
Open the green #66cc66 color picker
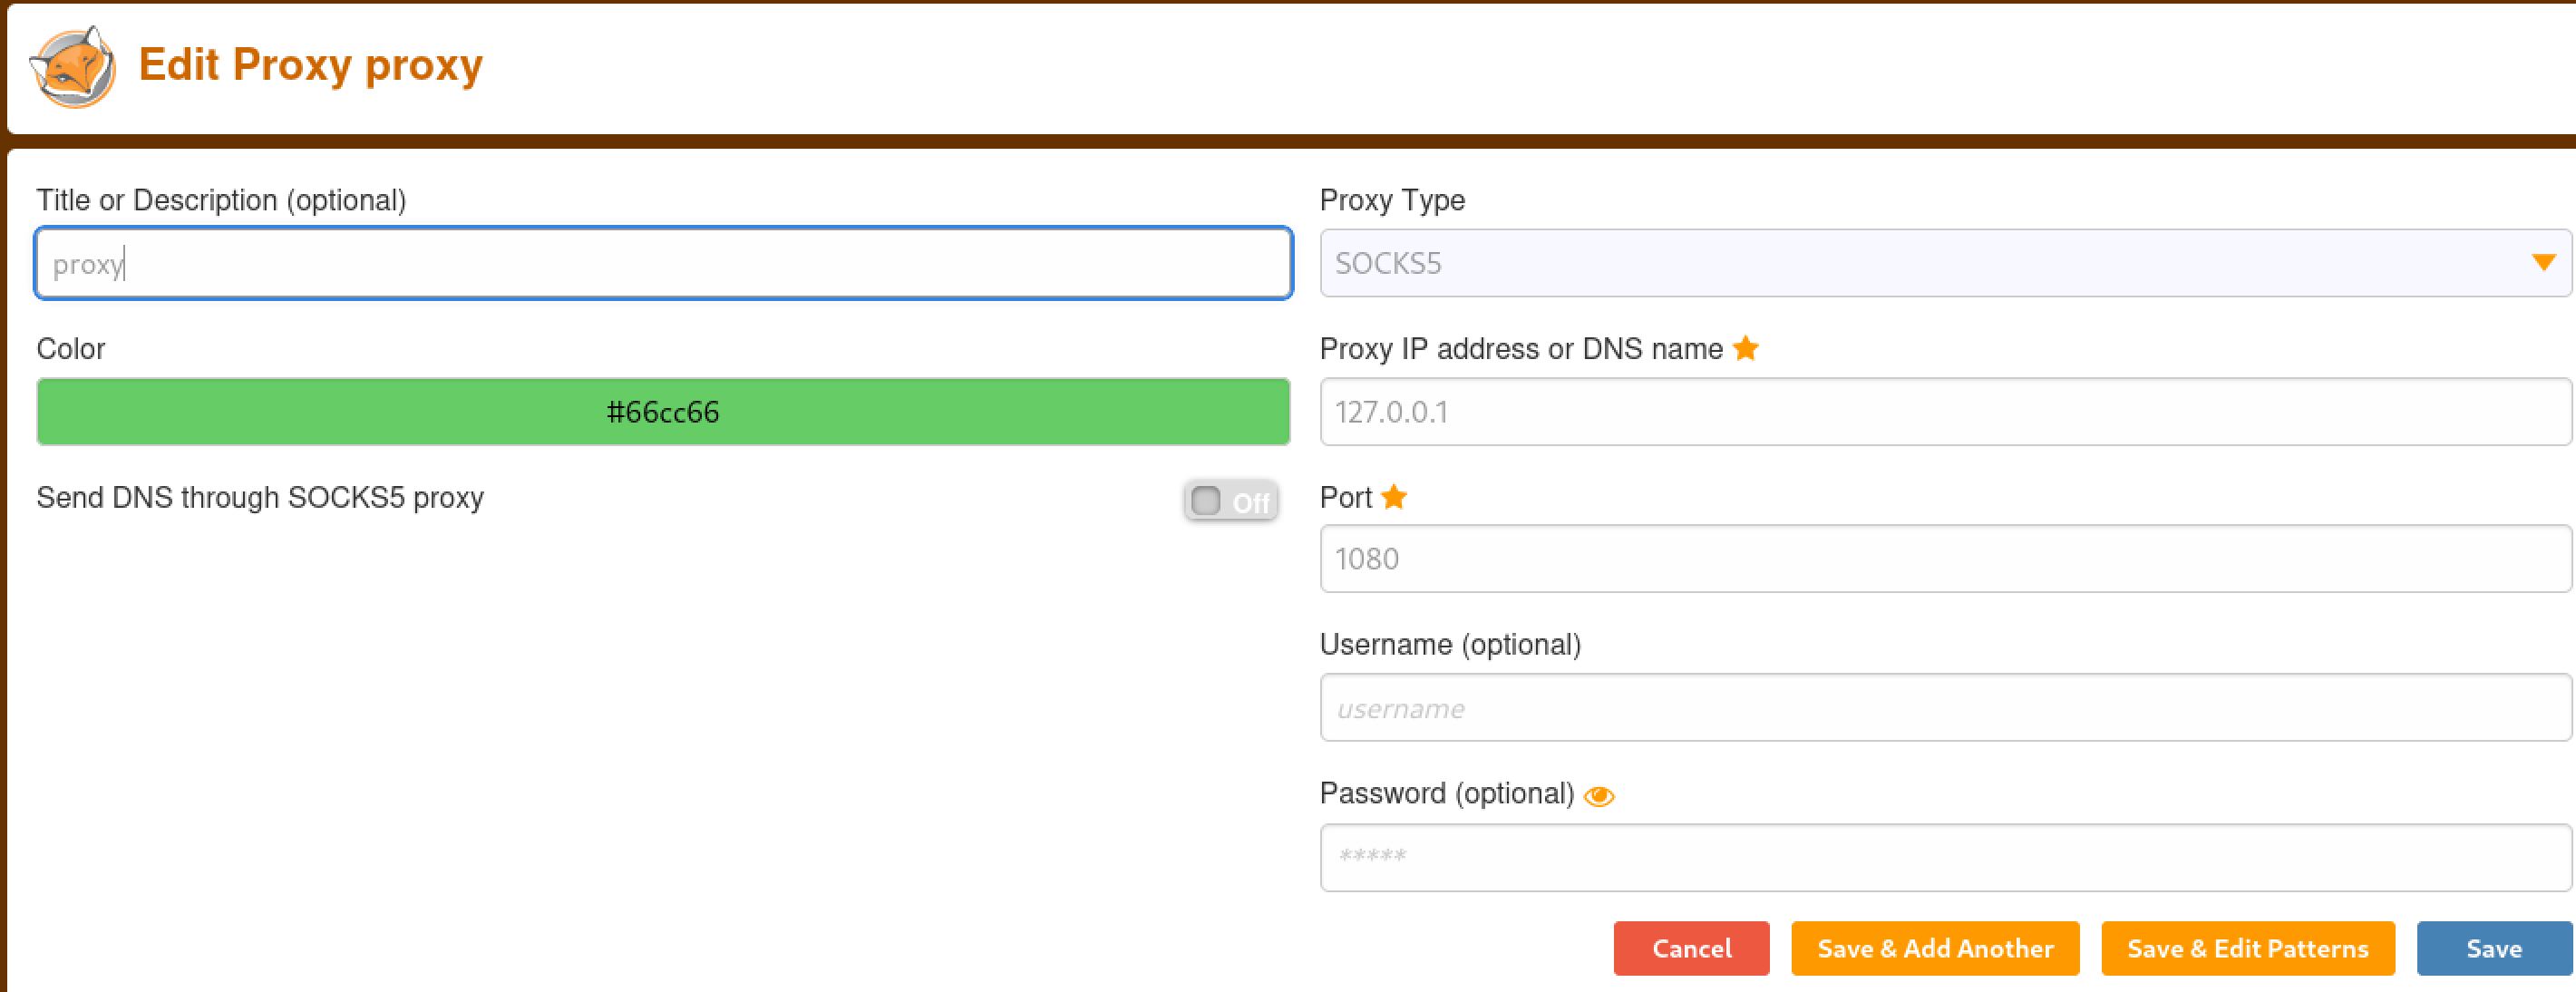click(662, 411)
